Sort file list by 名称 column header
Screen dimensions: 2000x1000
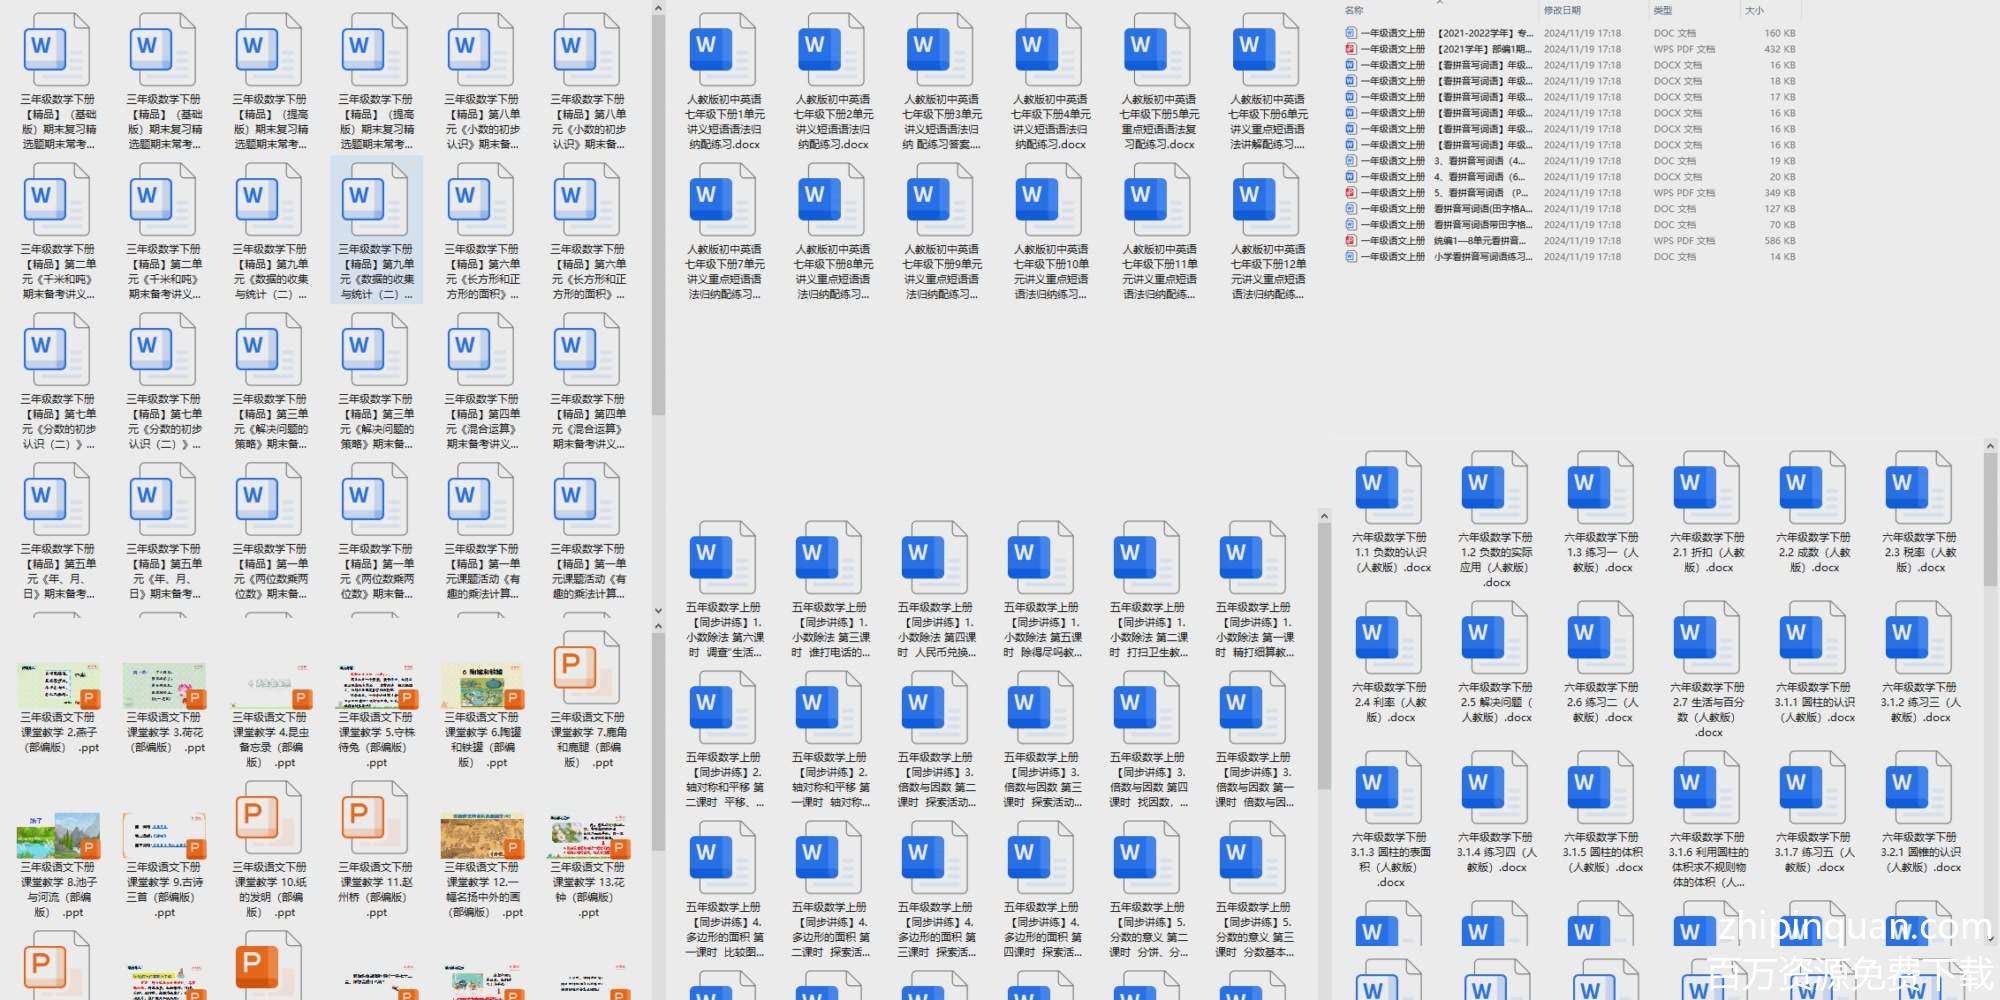[x=1355, y=10]
